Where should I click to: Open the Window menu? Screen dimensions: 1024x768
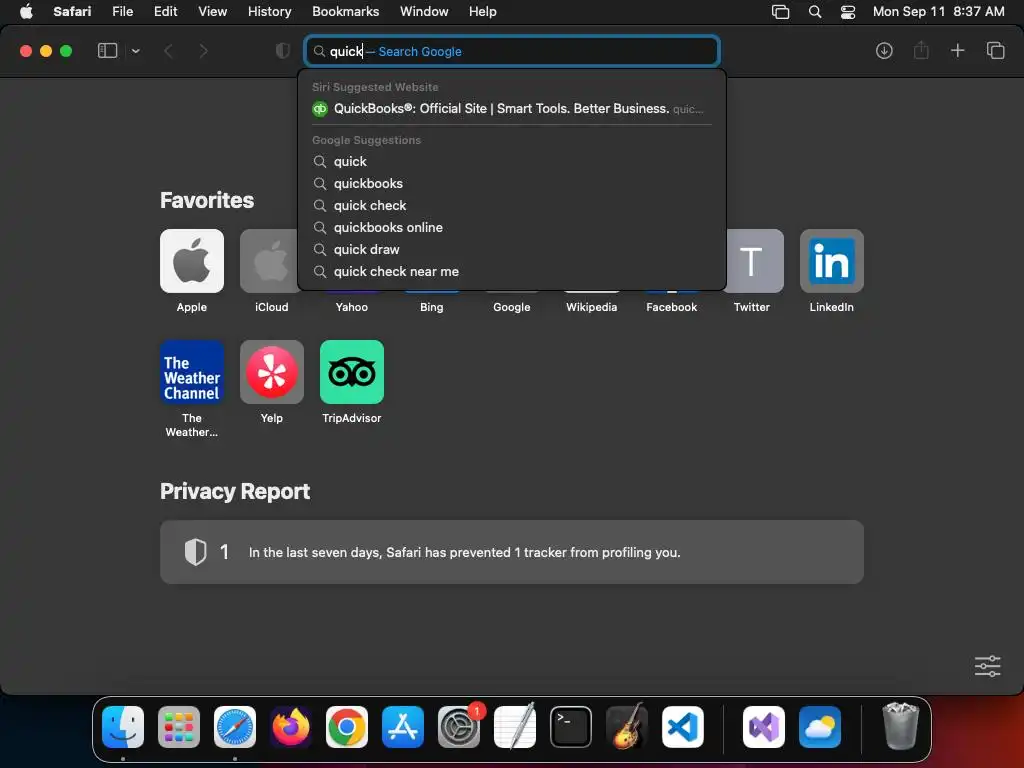[424, 12]
